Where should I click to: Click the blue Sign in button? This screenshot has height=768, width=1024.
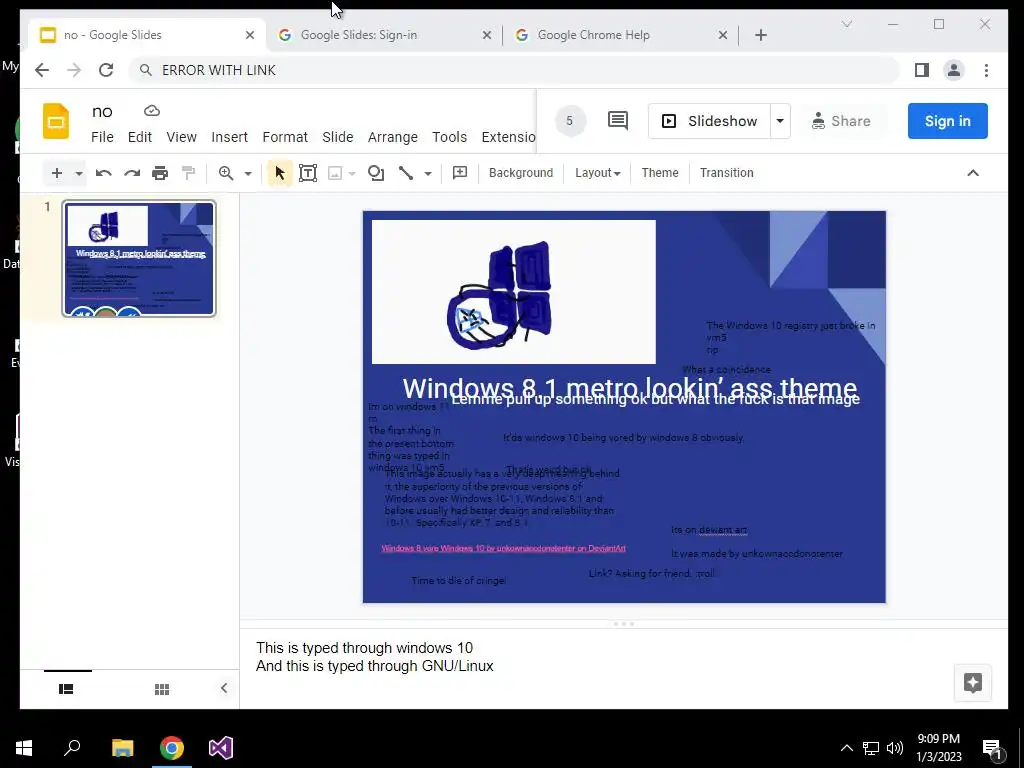tap(948, 121)
